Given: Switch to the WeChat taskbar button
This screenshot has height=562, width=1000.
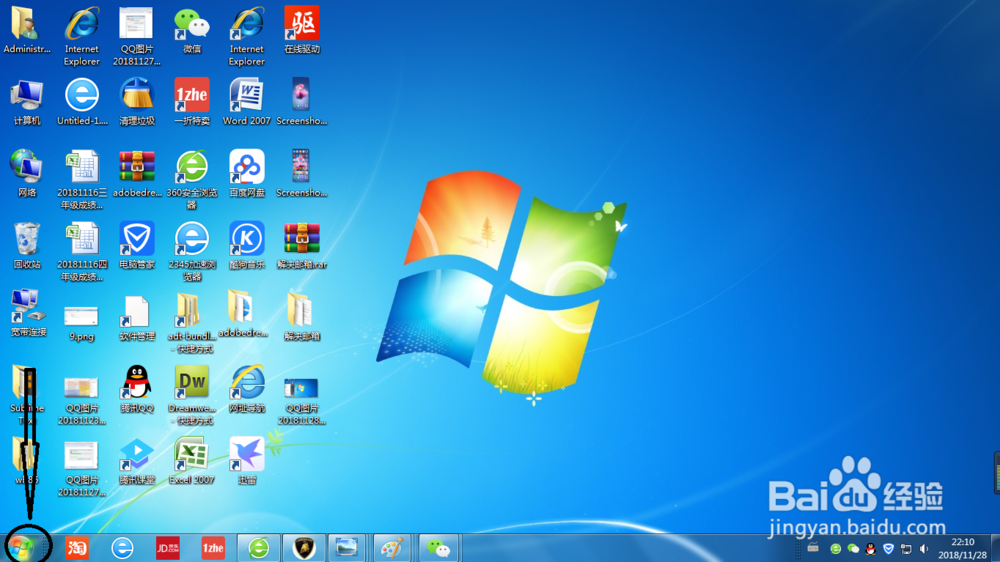Looking at the screenshot, I should [x=438, y=548].
